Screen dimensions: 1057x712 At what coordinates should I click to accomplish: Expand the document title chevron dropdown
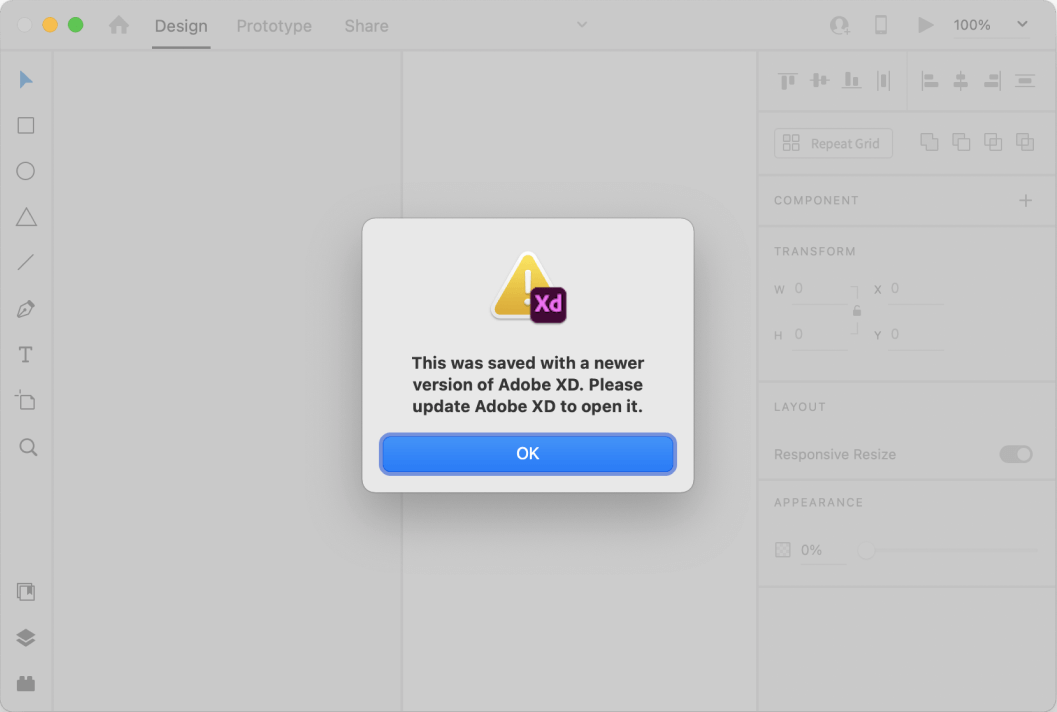[x=582, y=25]
